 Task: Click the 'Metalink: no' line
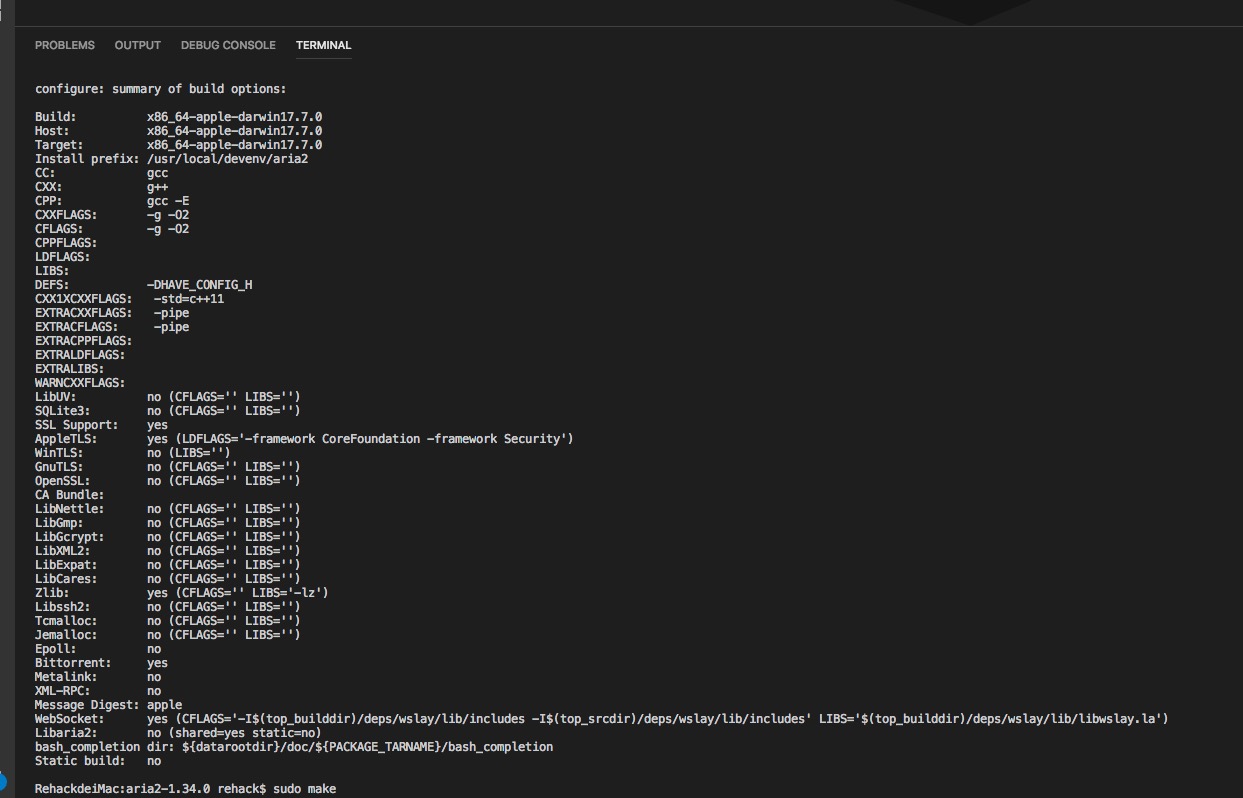click(x=98, y=677)
